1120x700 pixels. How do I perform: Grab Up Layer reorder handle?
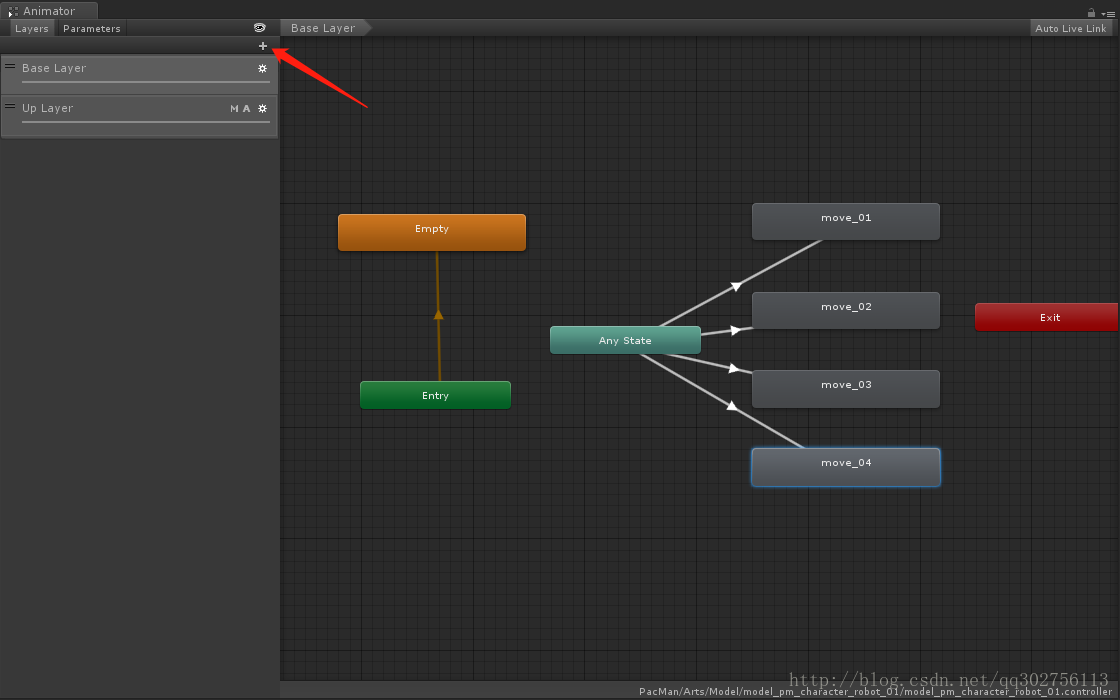(10, 106)
